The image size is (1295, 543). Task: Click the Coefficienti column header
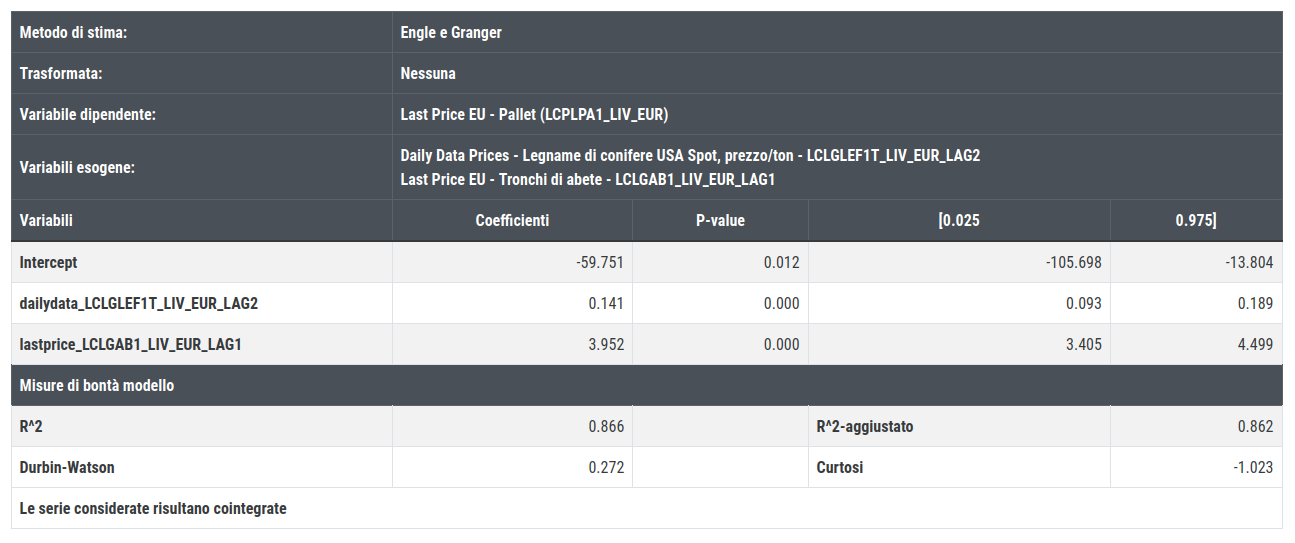point(512,221)
